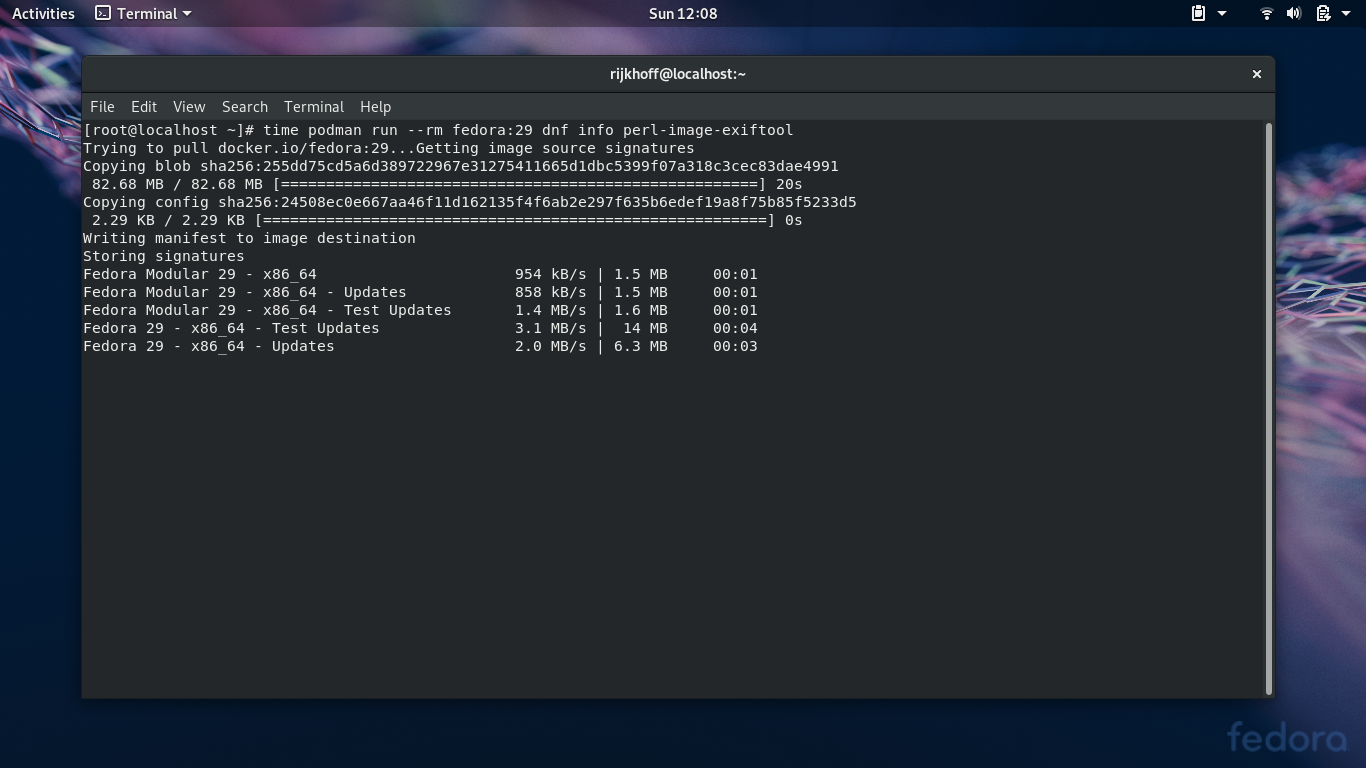Open the Search menu
Screen dimensions: 1366x768
coord(245,107)
